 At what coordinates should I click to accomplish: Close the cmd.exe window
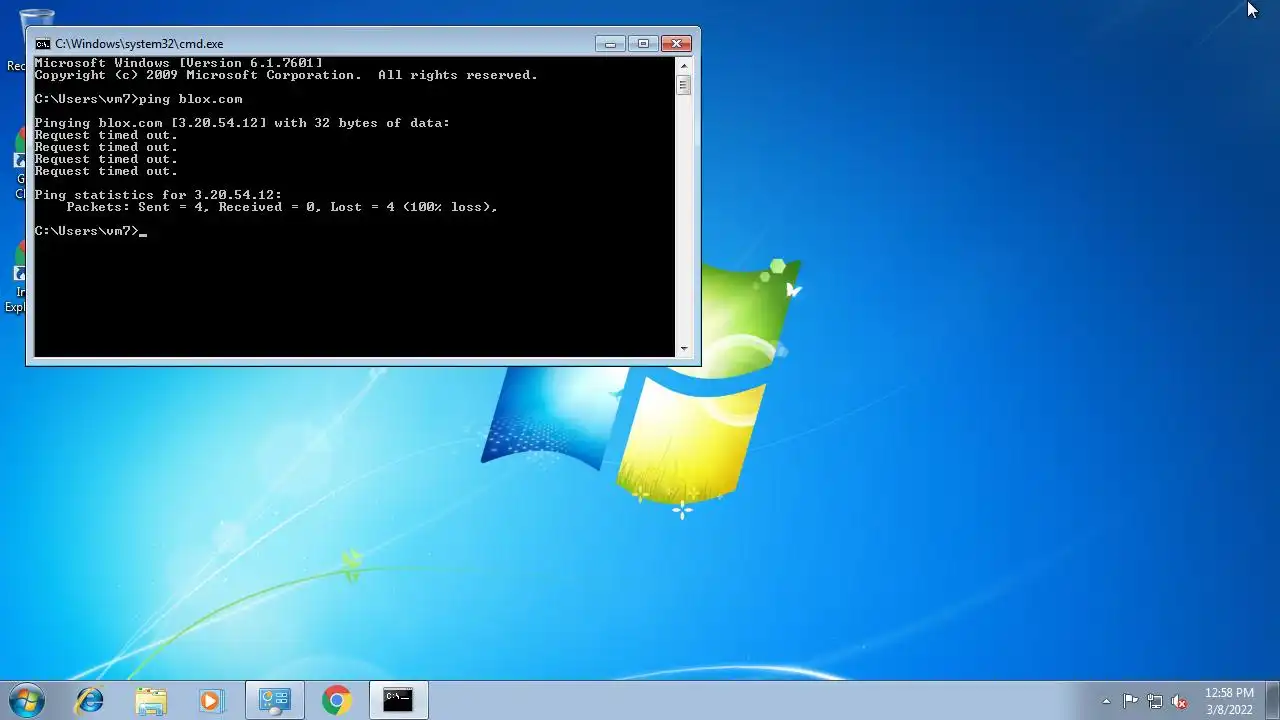click(x=676, y=43)
